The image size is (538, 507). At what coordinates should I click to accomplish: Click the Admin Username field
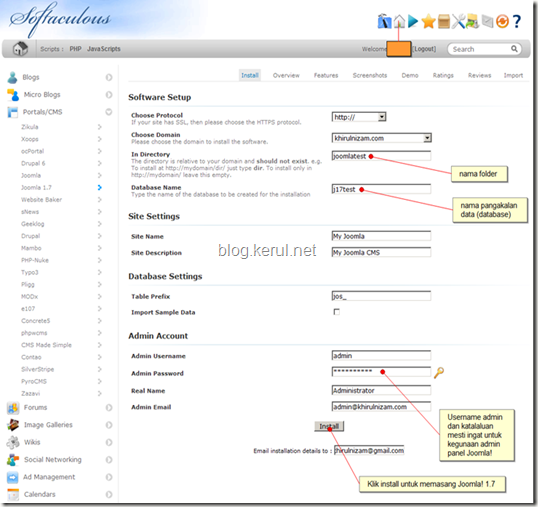click(x=381, y=355)
